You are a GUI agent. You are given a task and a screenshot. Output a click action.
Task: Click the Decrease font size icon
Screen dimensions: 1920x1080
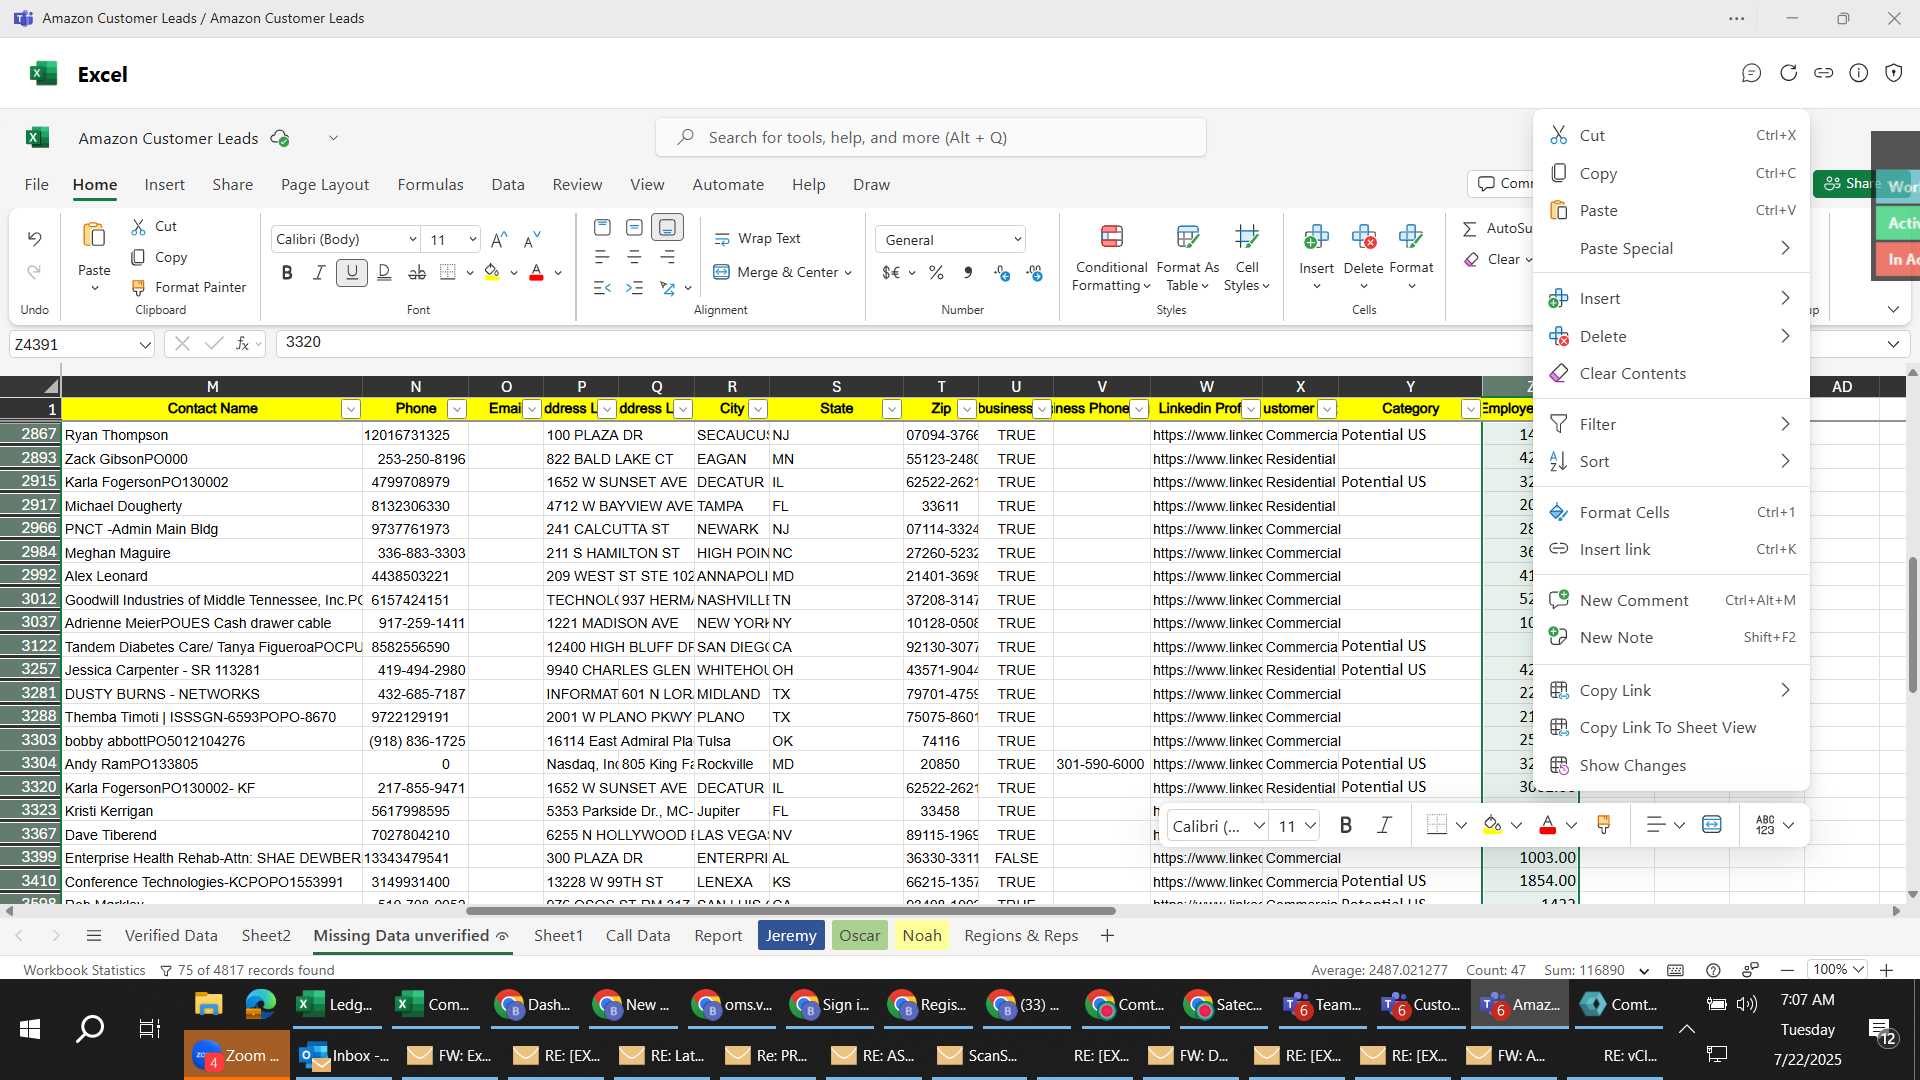[532, 239]
